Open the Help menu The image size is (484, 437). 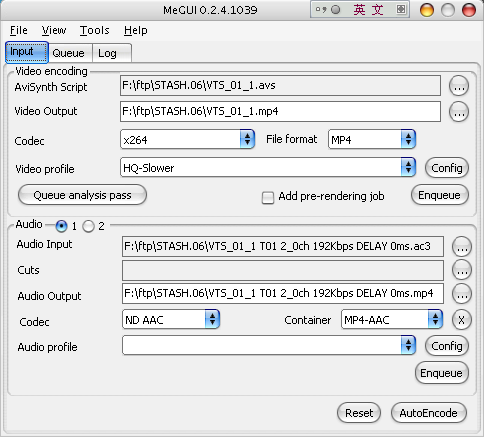click(x=136, y=30)
